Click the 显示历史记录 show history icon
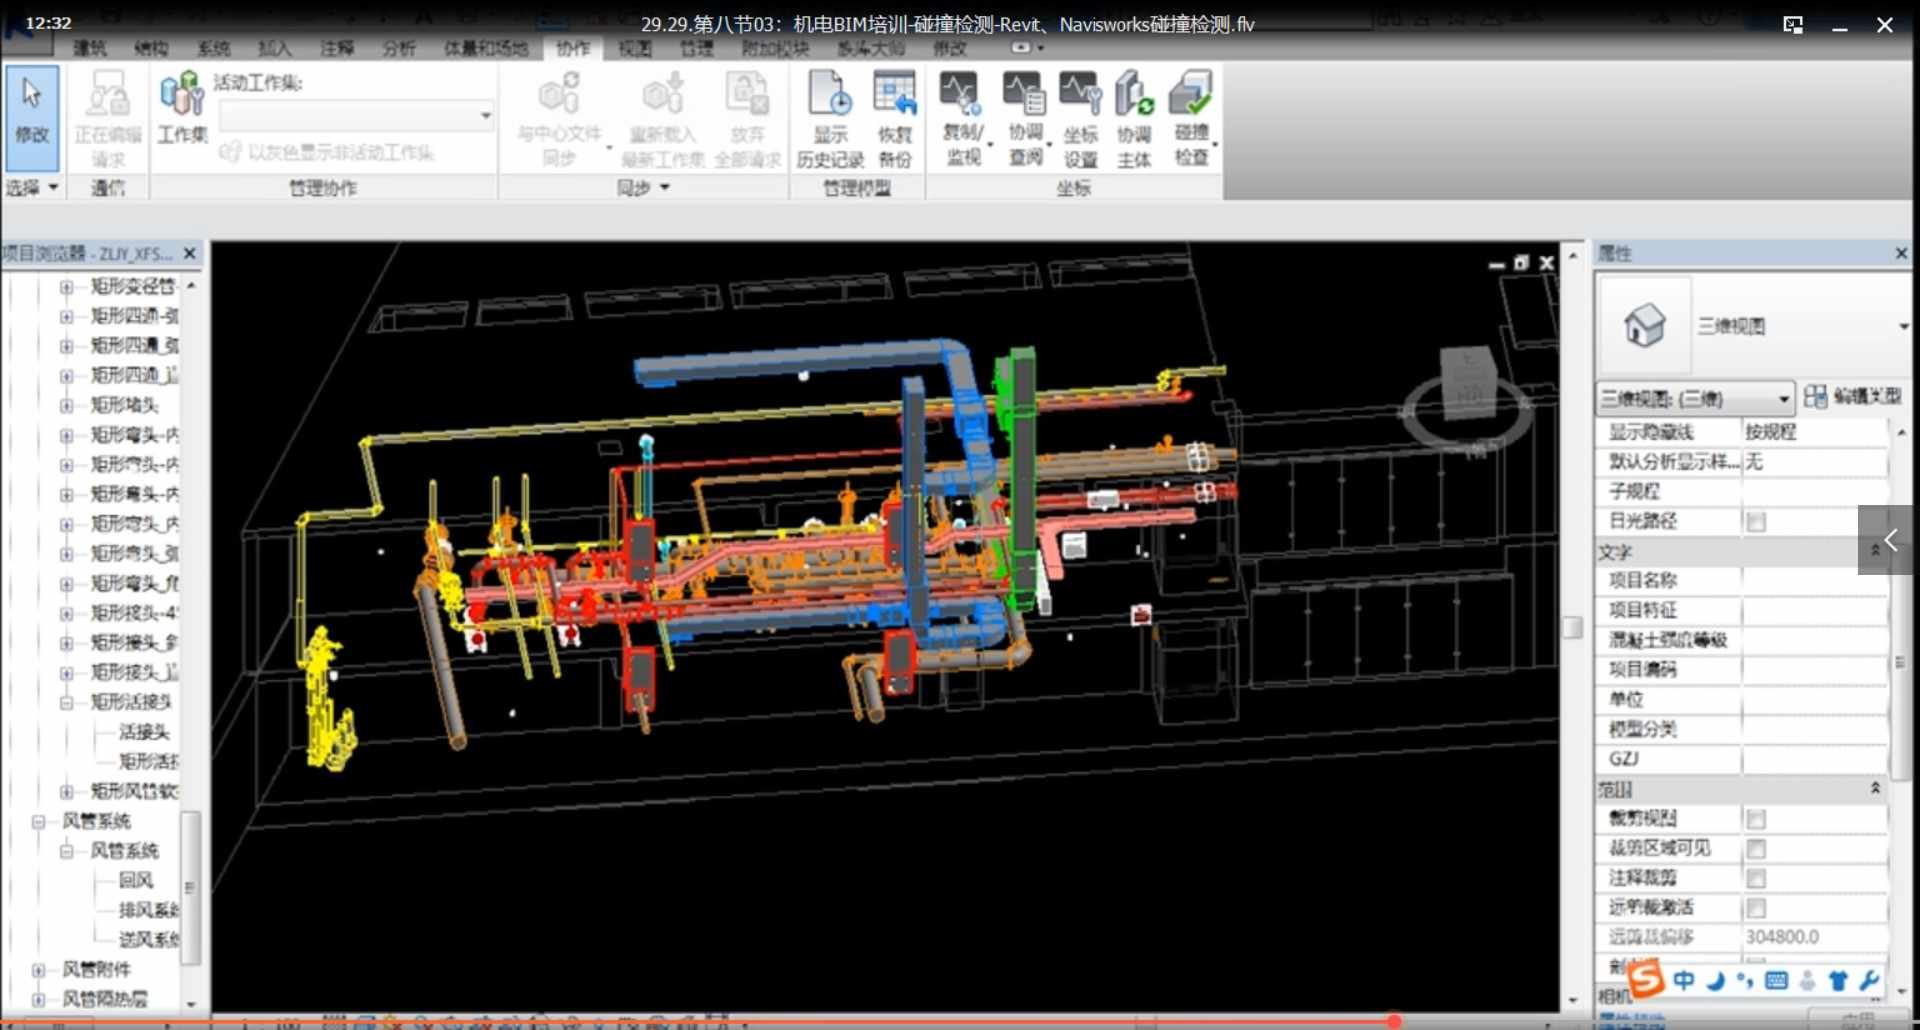Screen dimensions: 1920x1030 point(830,115)
